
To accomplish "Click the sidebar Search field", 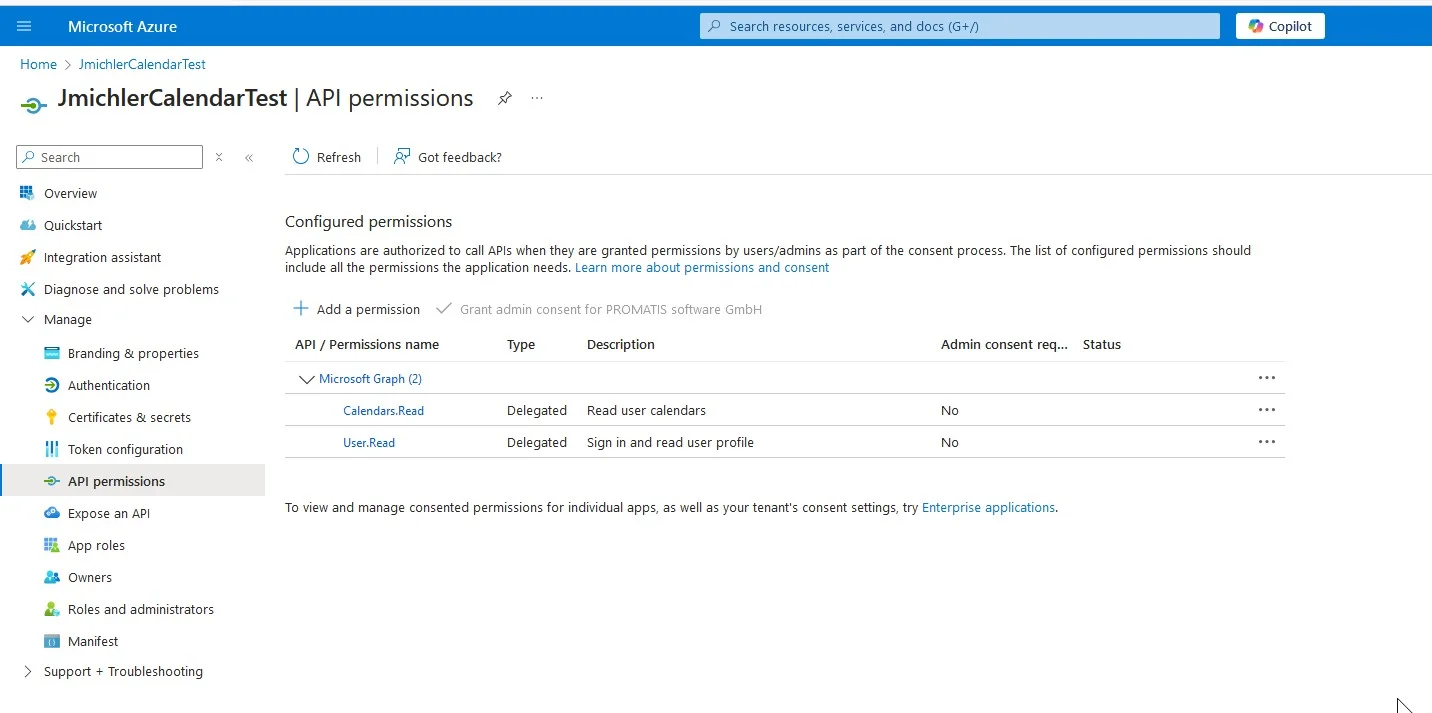I will click(110, 157).
